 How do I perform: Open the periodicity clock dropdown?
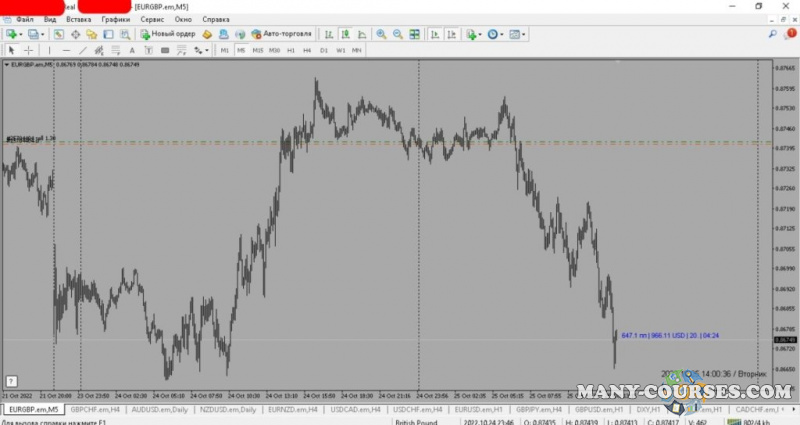(x=505, y=34)
